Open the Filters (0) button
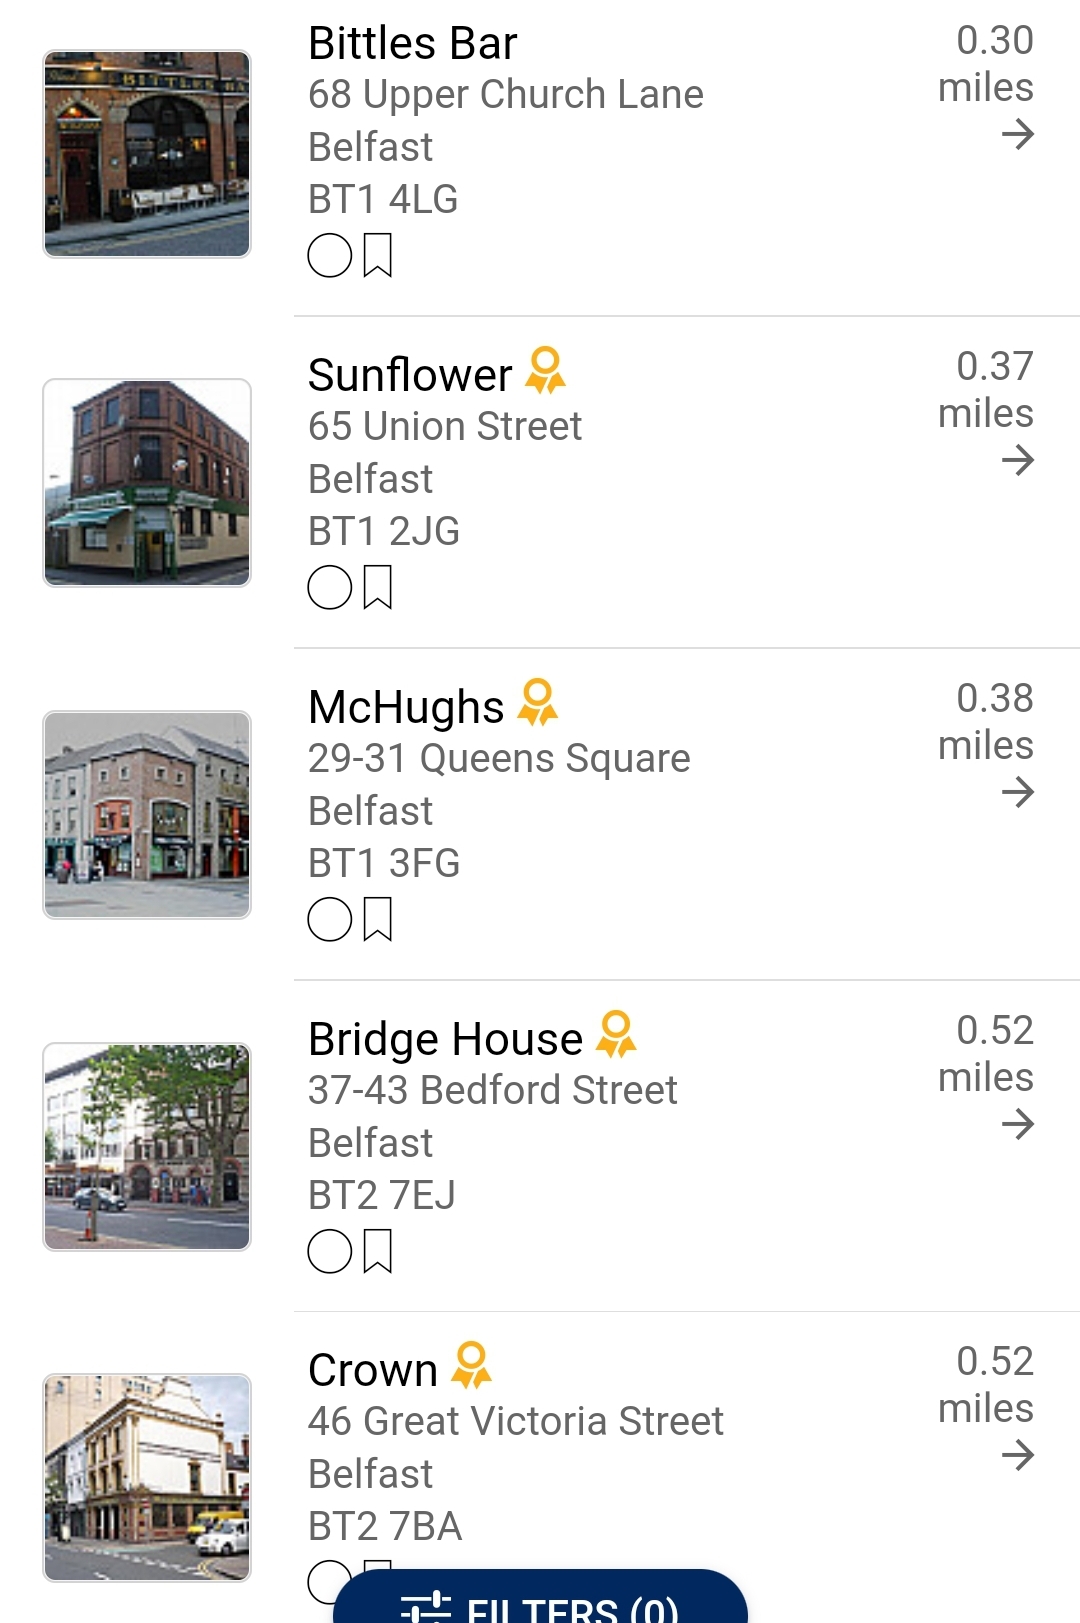1080x1623 pixels. coord(540,1603)
